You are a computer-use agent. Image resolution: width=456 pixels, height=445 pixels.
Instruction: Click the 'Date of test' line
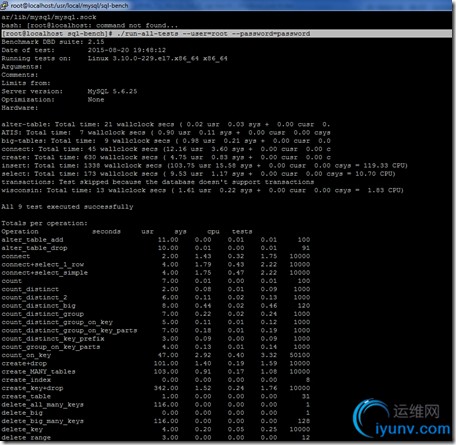[x=84, y=50]
